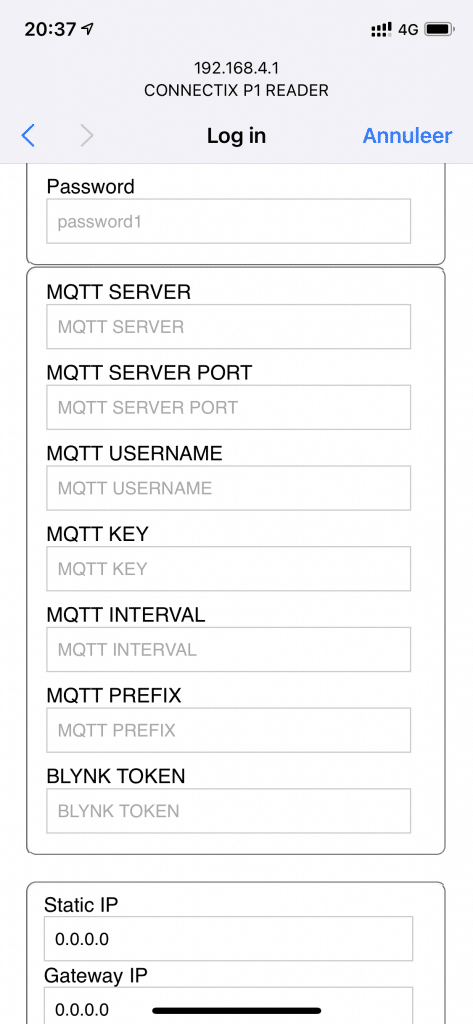This screenshot has height=1024, width=473.
Task: Tap the home indicator bar
Action: pyautogui.click(x=236, y=1010)
